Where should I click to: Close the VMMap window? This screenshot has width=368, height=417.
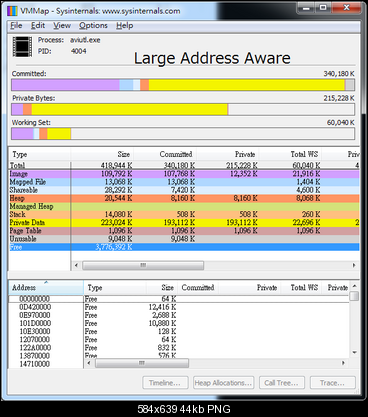coord(346,8)
